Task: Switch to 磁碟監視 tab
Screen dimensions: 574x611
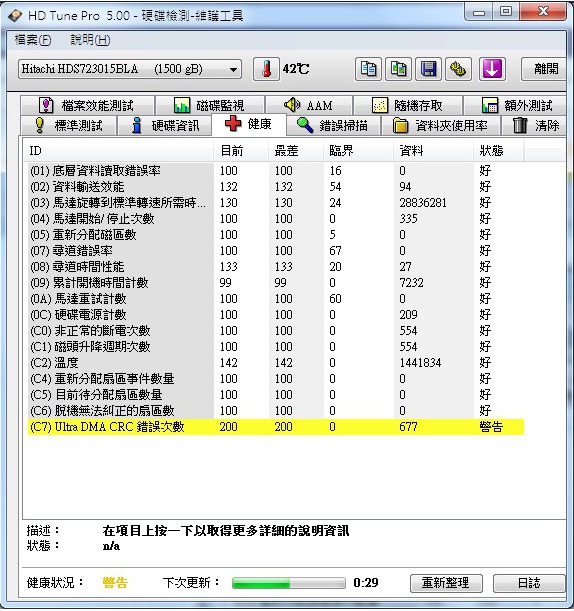Action: point(210,105)
